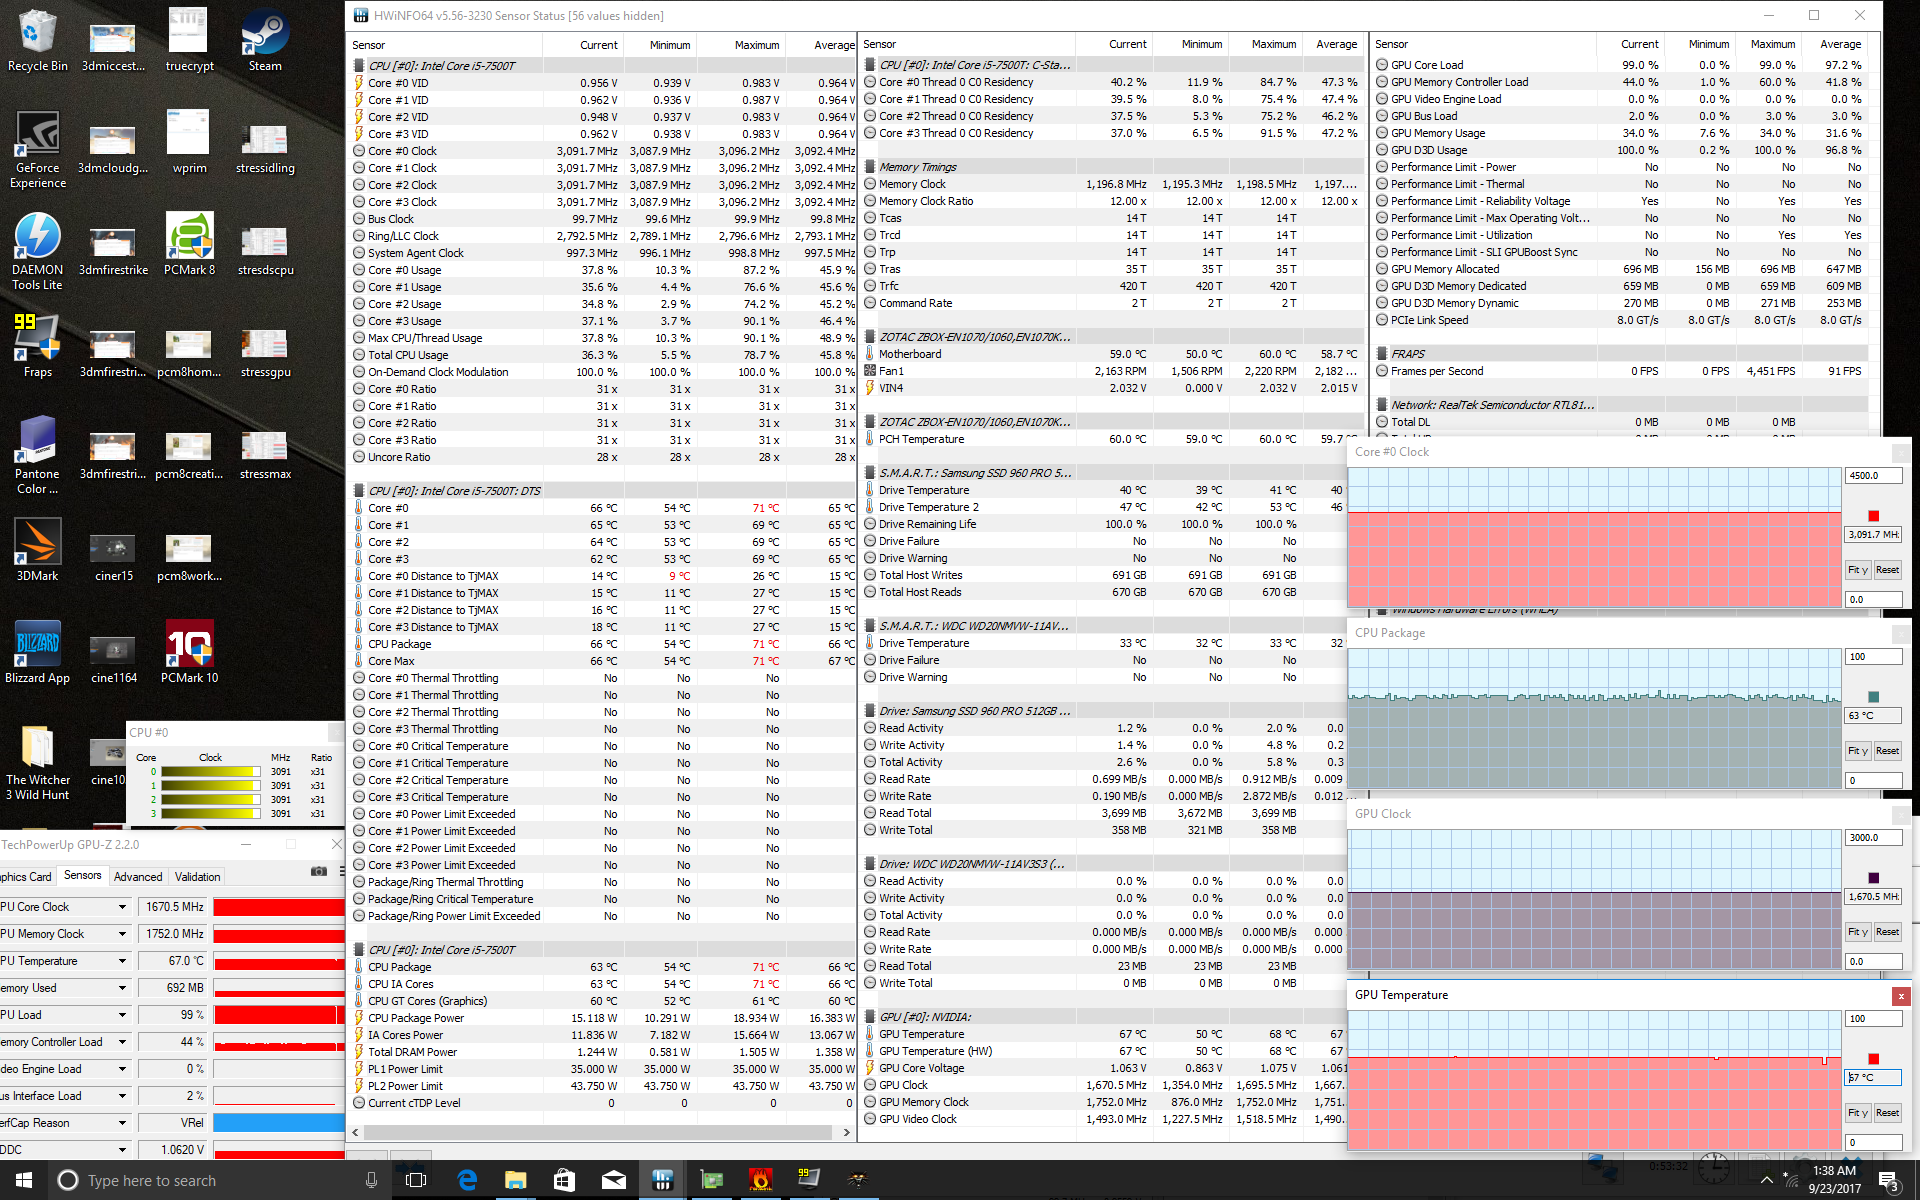
Task: Open the ciner15 desktop shortcut
Action: [113, 557]
